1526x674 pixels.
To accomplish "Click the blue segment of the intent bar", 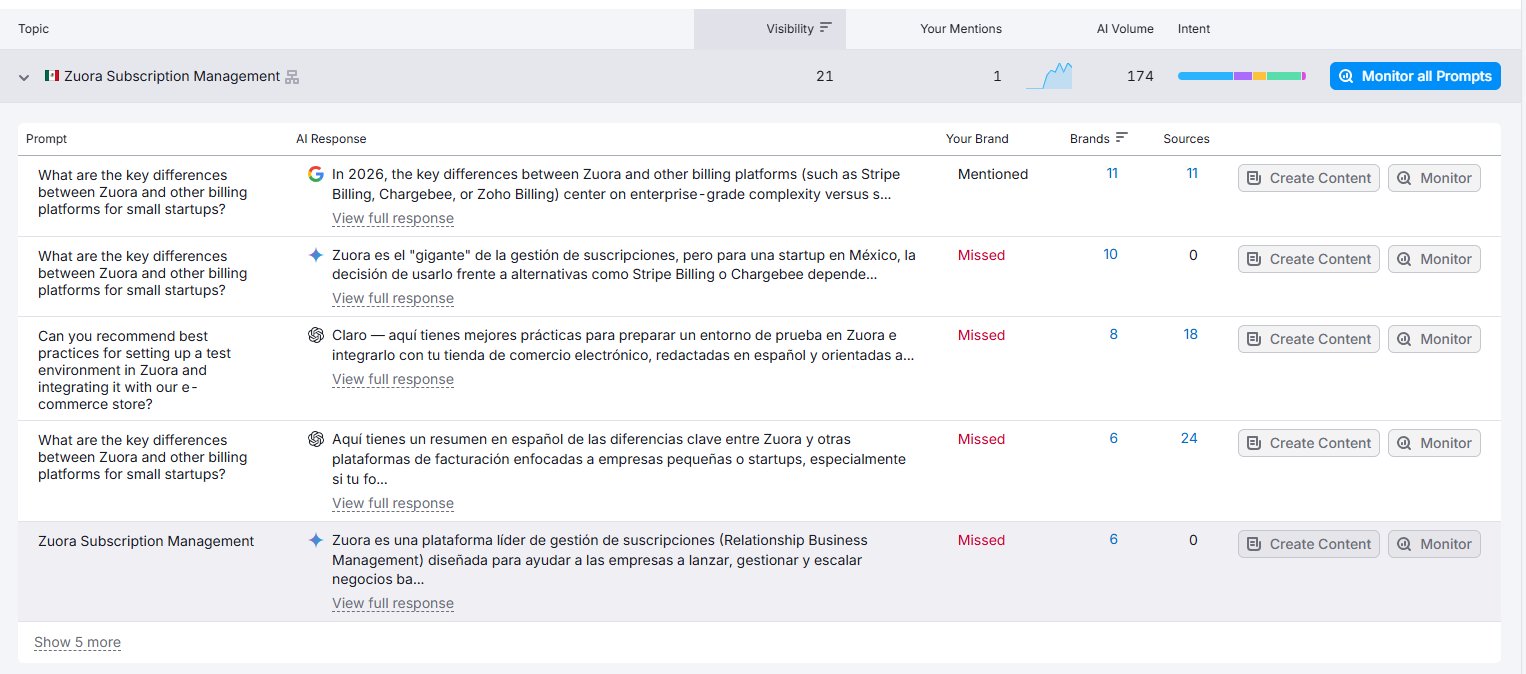I will click(x=1205, y=76).
